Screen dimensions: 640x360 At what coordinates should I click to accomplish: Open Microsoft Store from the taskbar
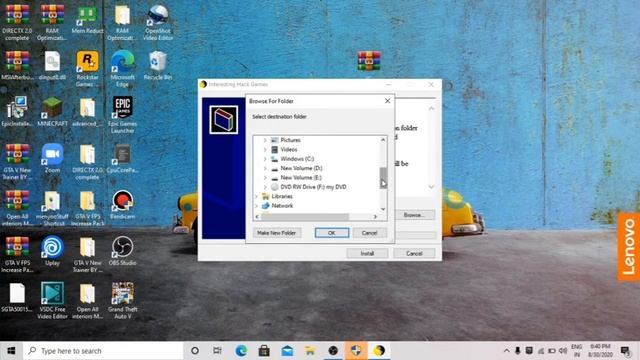pyautogui.click(x=264, y=351)
